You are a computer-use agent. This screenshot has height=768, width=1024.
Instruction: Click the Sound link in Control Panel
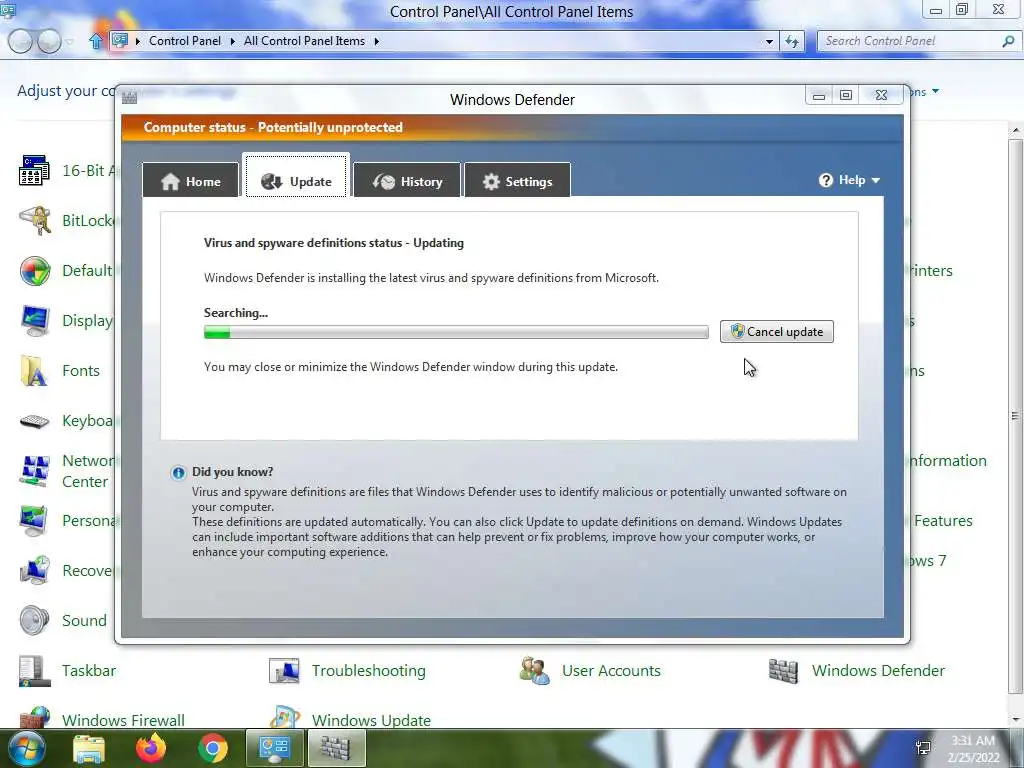84,621
